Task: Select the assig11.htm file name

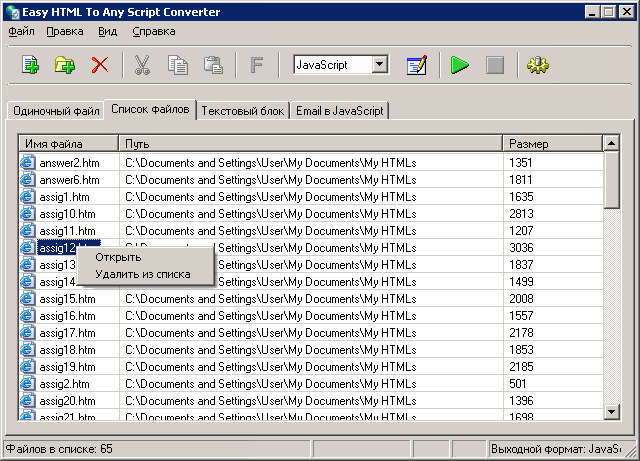Action: coord(67,231)
